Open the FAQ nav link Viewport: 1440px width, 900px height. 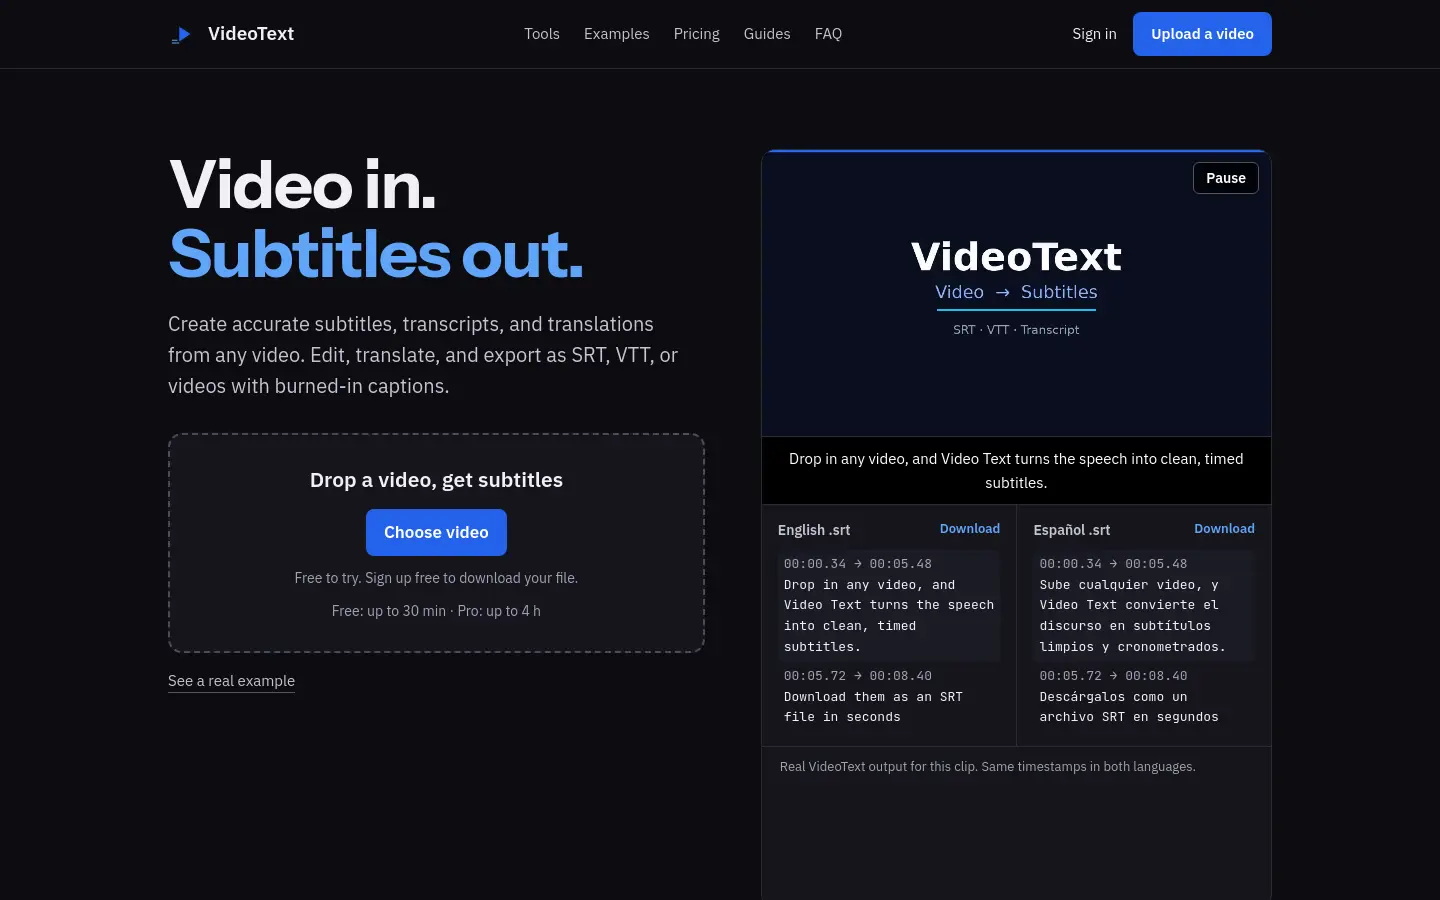coord(828,34)
